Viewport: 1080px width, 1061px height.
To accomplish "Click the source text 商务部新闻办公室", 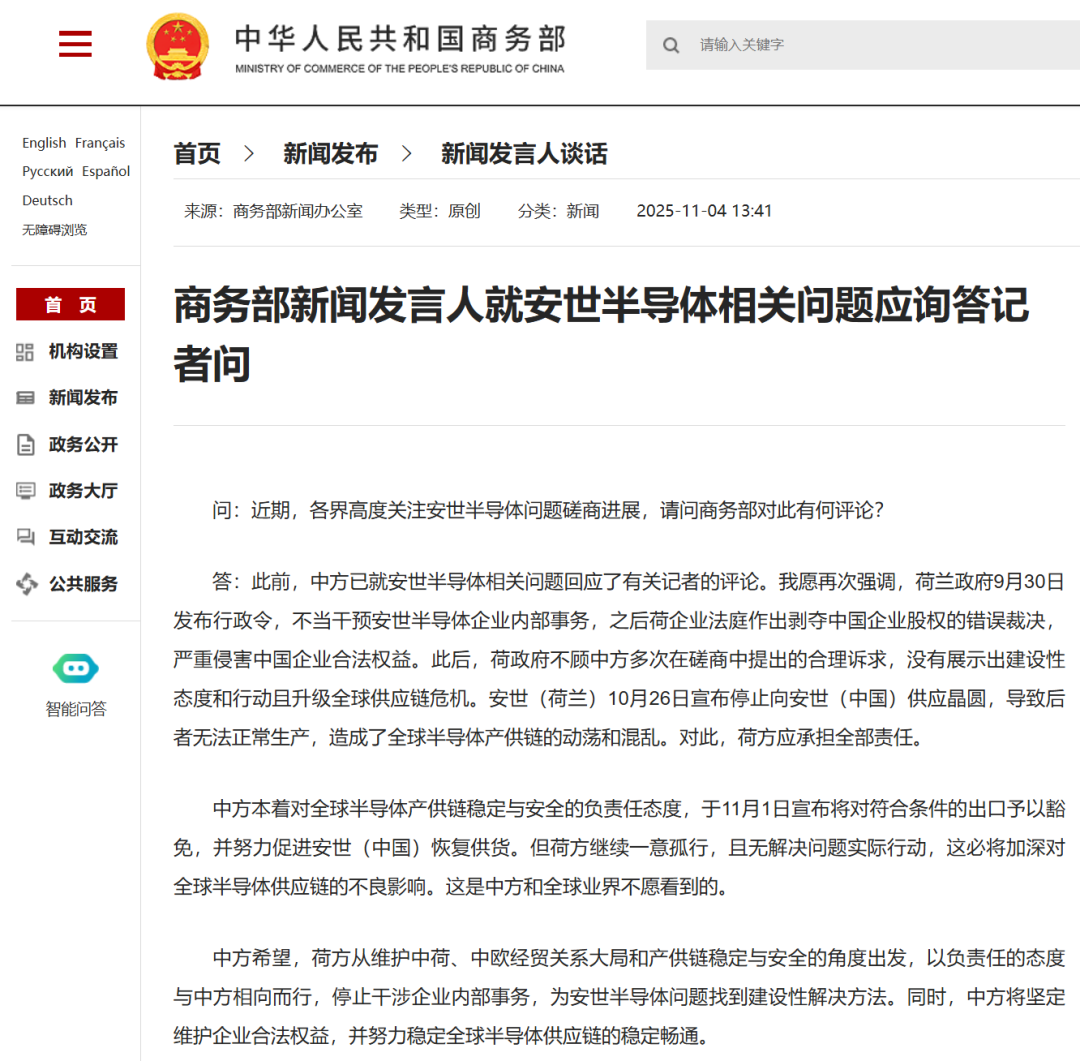I will (298, 211).
